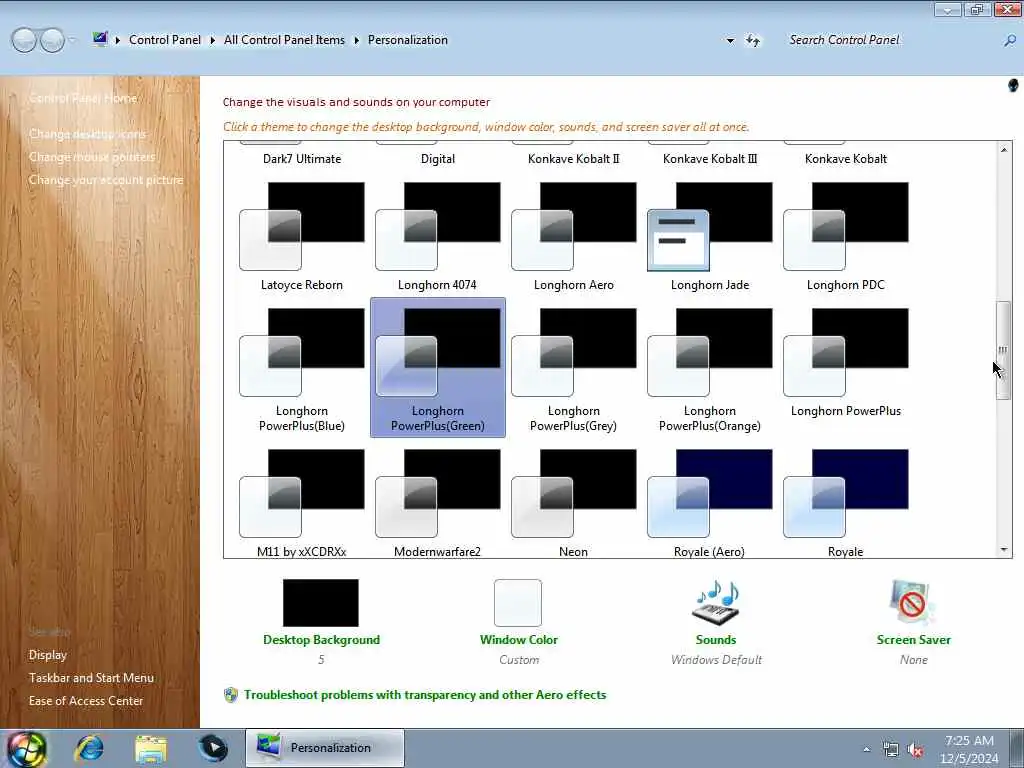This screenshot has width=1024, height=768.
Task: Click the search magnifier icon
Action: point(1010,40)
